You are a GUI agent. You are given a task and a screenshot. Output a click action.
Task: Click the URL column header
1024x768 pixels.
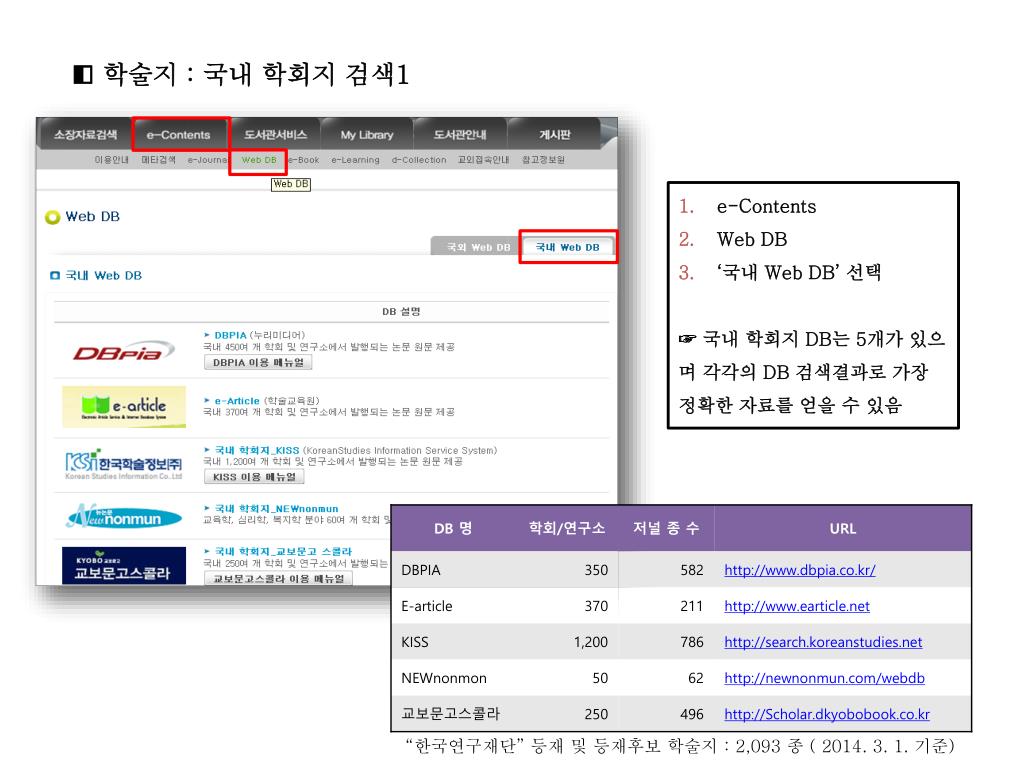pos(842,528)
